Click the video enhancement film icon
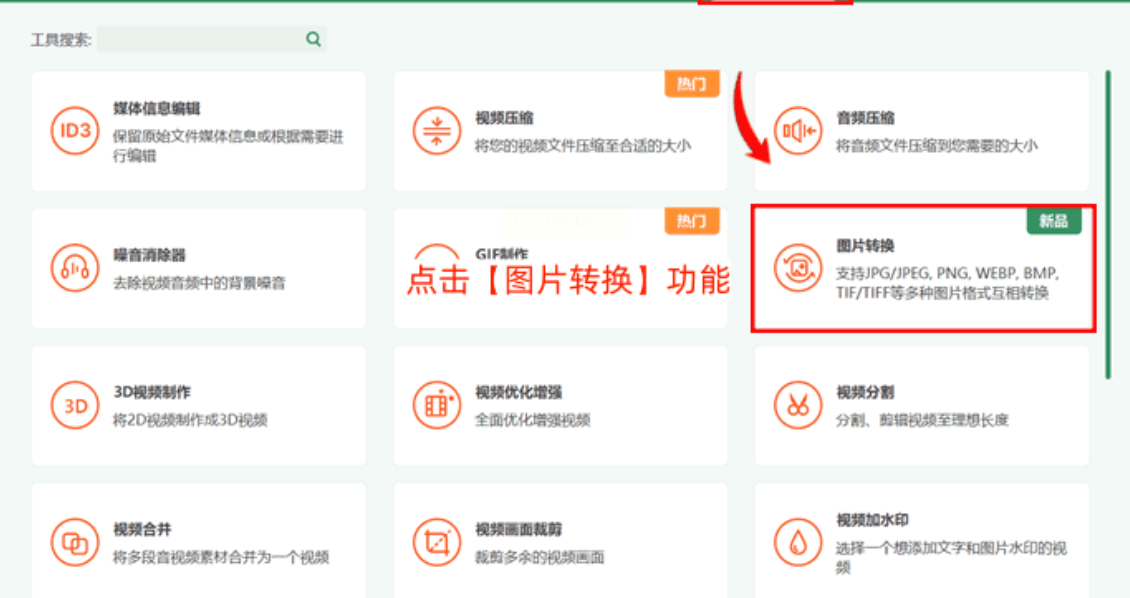This screenshot has width=1130, height=598. click(x=437, y=406)
